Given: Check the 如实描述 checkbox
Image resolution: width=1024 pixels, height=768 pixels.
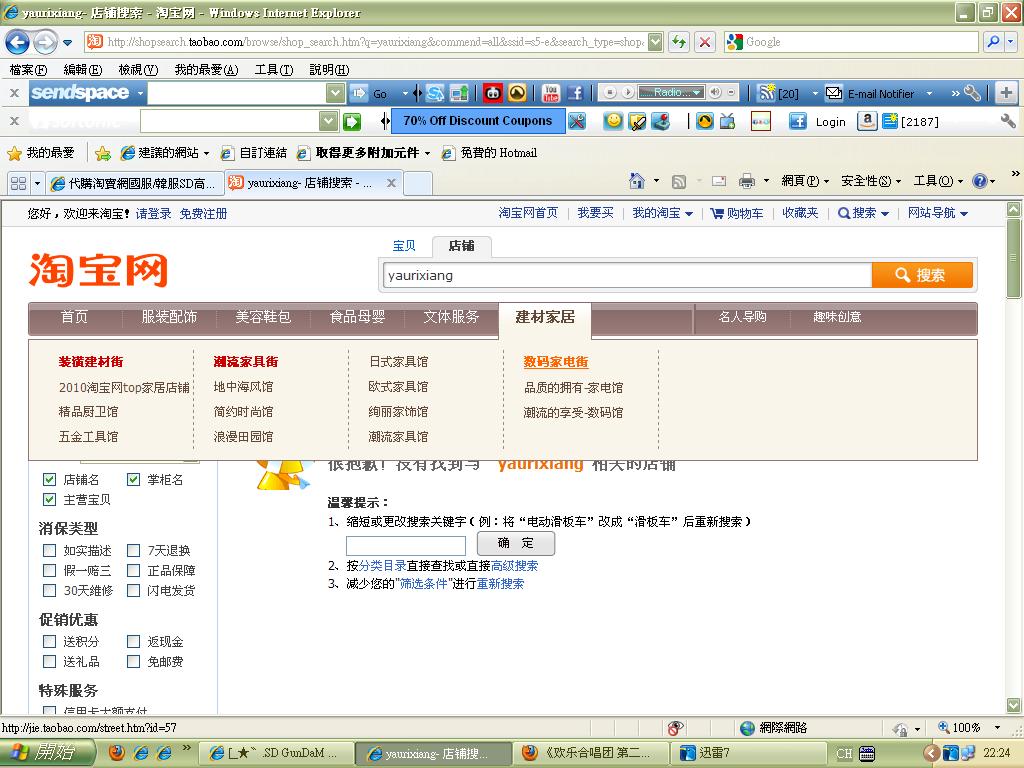Looking at the screenshot, I should click(x=49, y=551).
